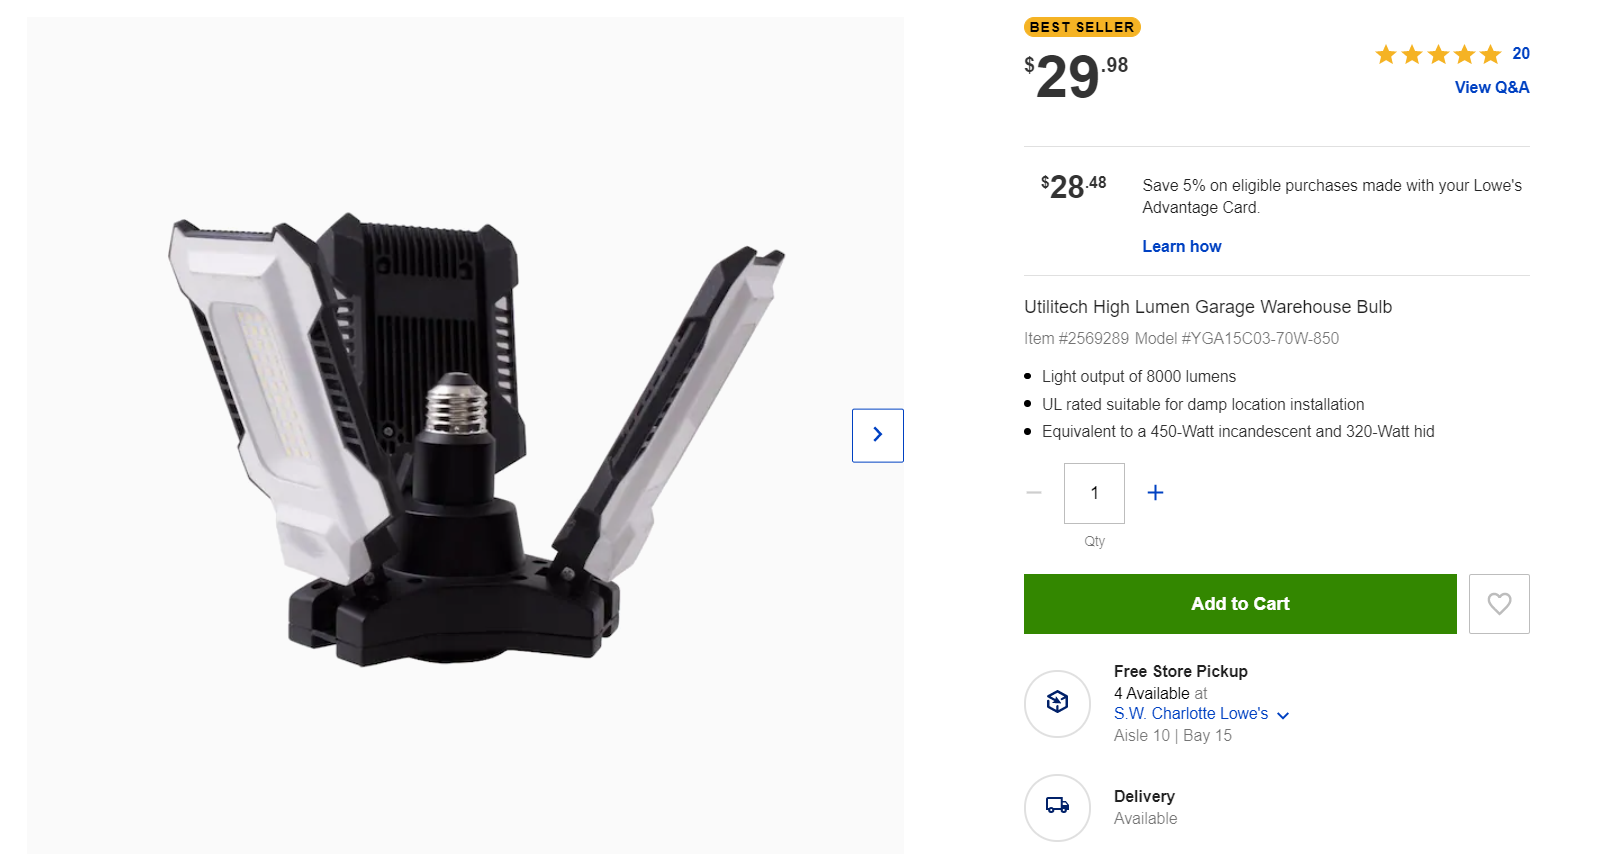
Task: Save item with heart wishlist icon
Action: pos(1499,604)
